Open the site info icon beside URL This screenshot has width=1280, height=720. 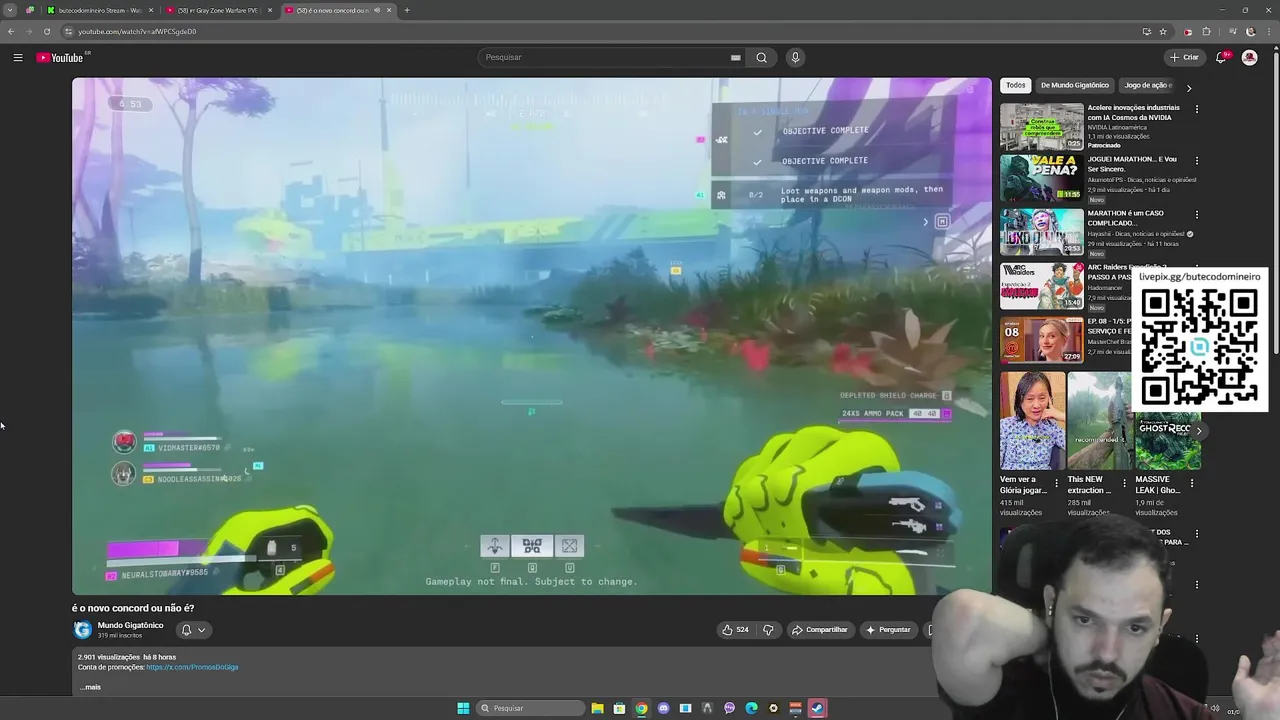pyautogui.click(x=68, y=31)
